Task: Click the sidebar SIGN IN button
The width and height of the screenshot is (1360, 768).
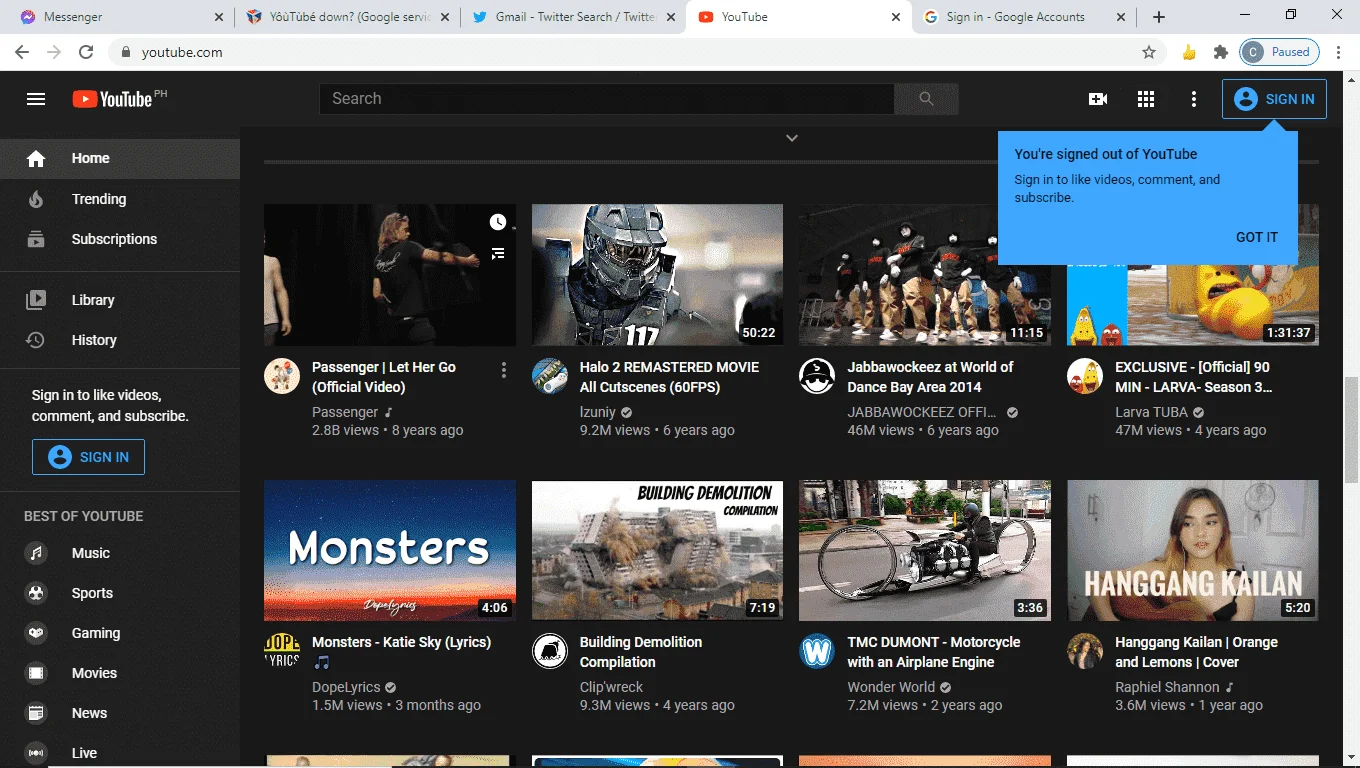Action: coord(88,457)
